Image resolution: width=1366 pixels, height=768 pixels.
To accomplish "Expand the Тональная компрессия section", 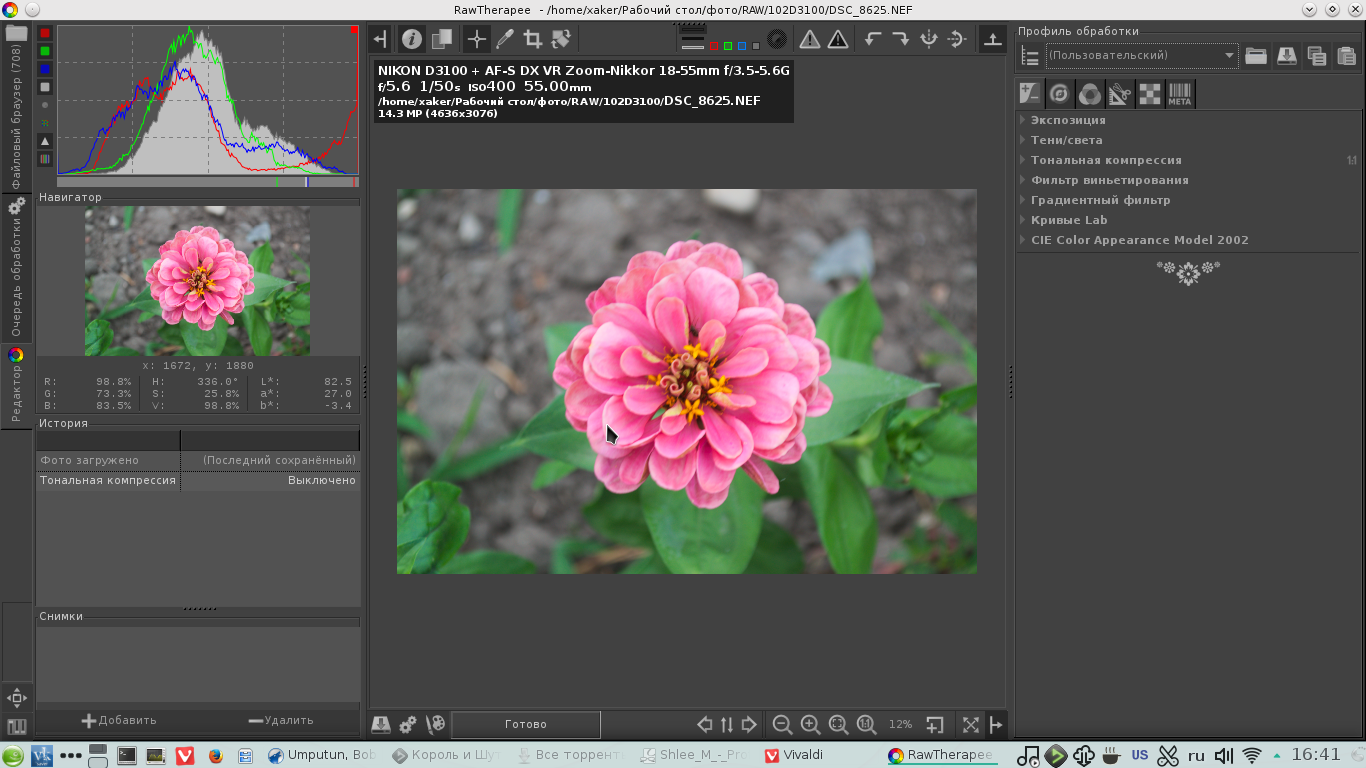I will (1187, 160).
